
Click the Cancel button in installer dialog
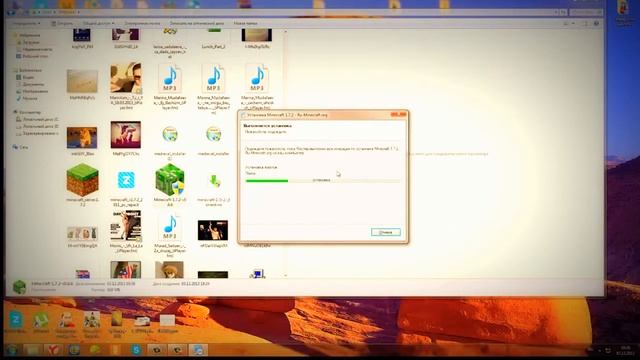click(x=386, y=232)
